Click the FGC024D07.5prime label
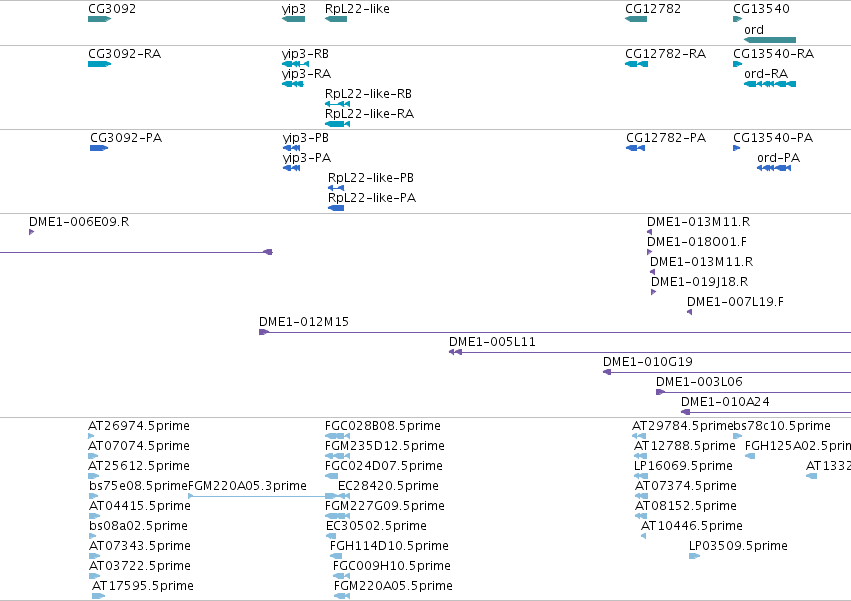Image resolution: width=851 pixels, height=601 pixels. click(x=384, y=466)
